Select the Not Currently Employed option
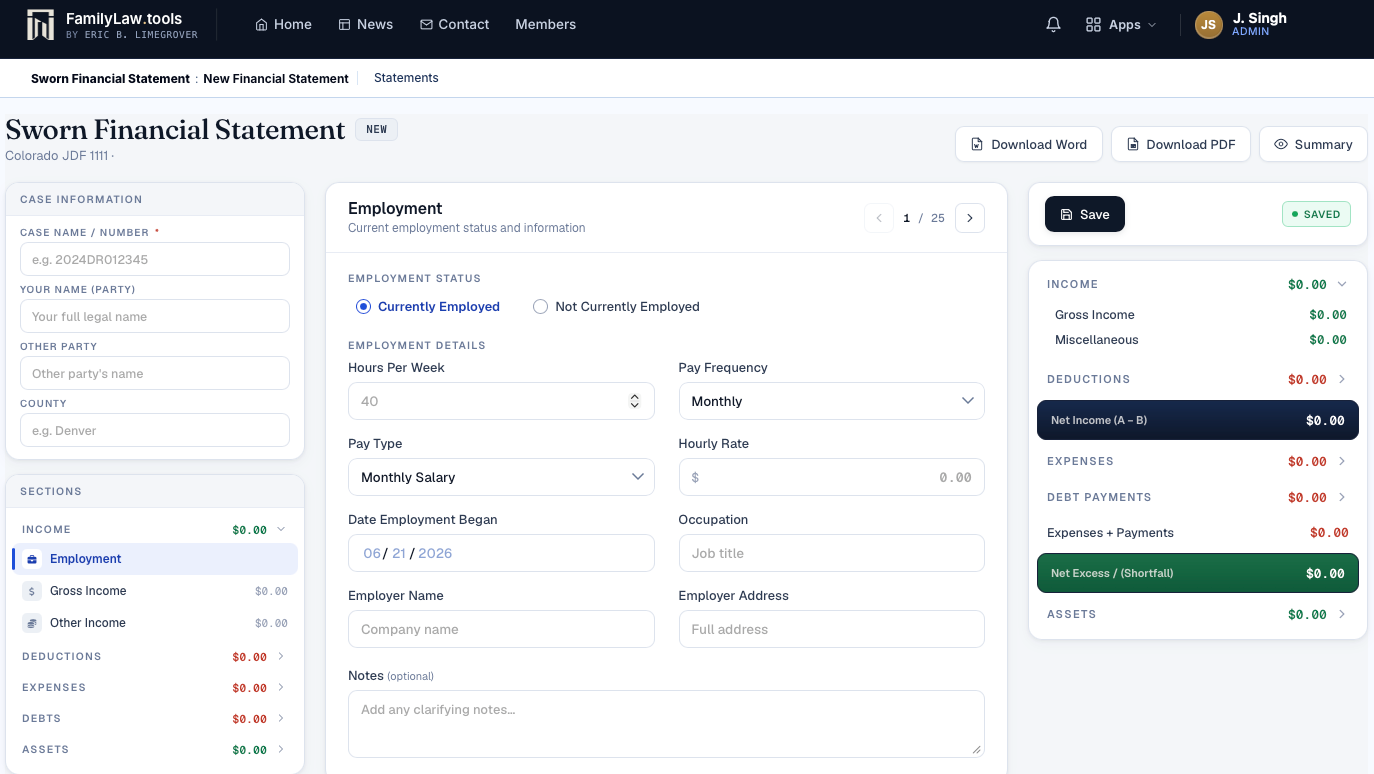The height and width of the screenshot is (774, 1374). pyautogui.click(x=616, y=307)
